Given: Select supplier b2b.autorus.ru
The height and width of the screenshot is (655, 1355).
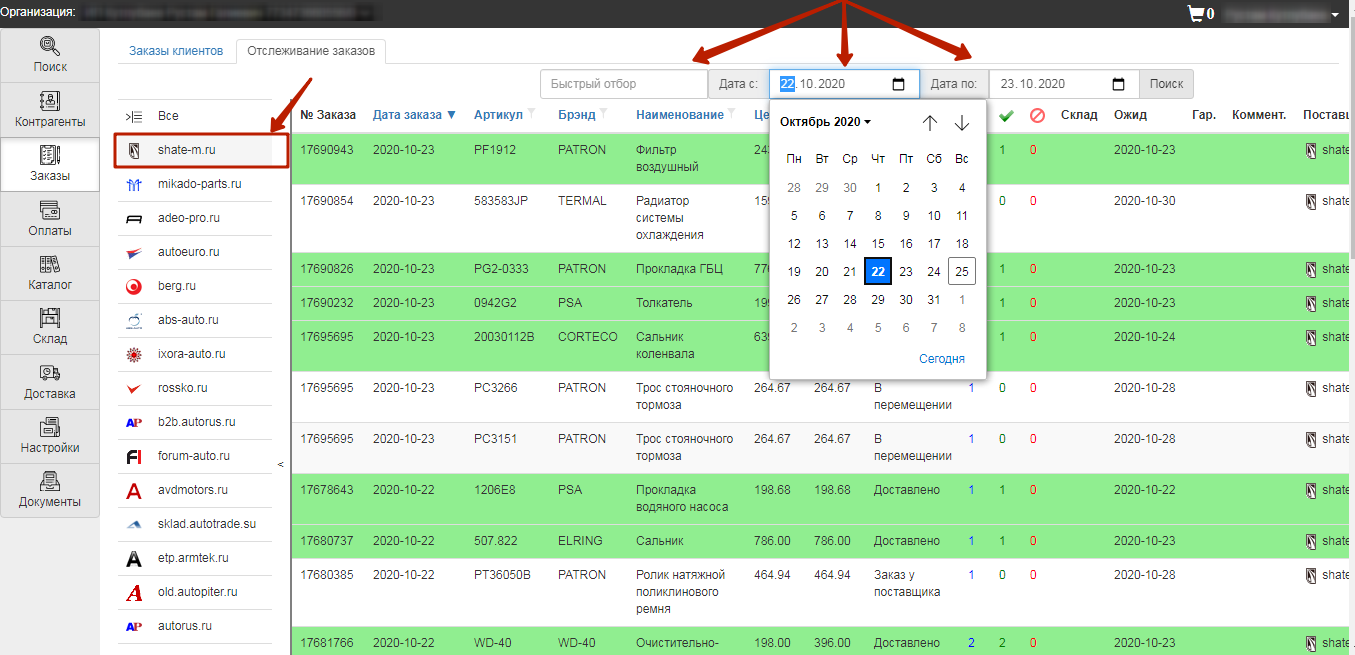Looking at the screenshot, I should [x=195, y=422].
